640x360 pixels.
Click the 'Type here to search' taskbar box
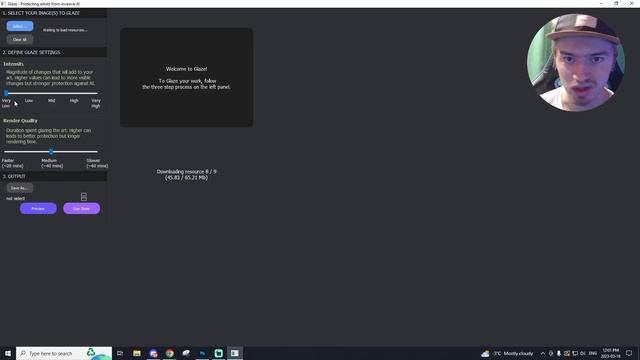tap(64, 353)
